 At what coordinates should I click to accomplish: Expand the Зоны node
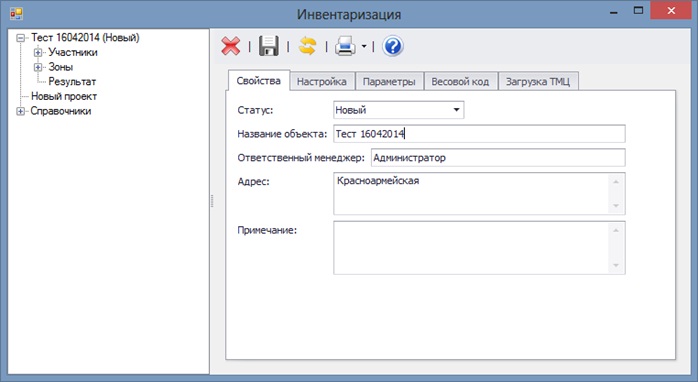(38, 67)
